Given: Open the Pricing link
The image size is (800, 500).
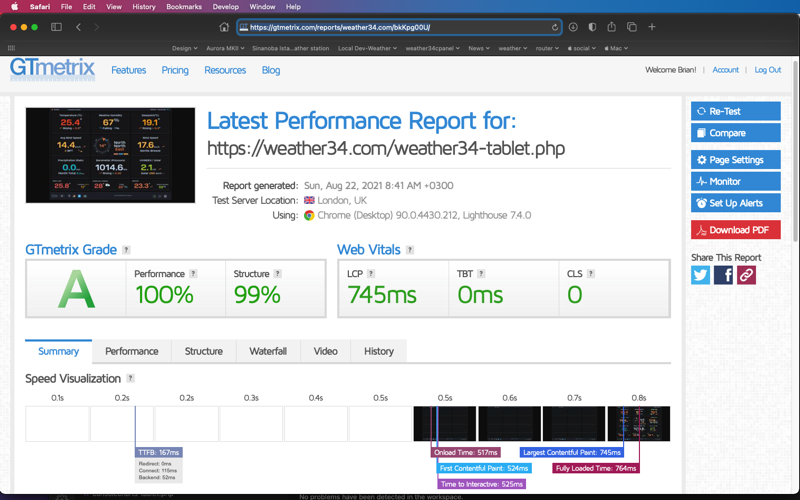Looking at the screenshot, I should [x=175, y=70].
